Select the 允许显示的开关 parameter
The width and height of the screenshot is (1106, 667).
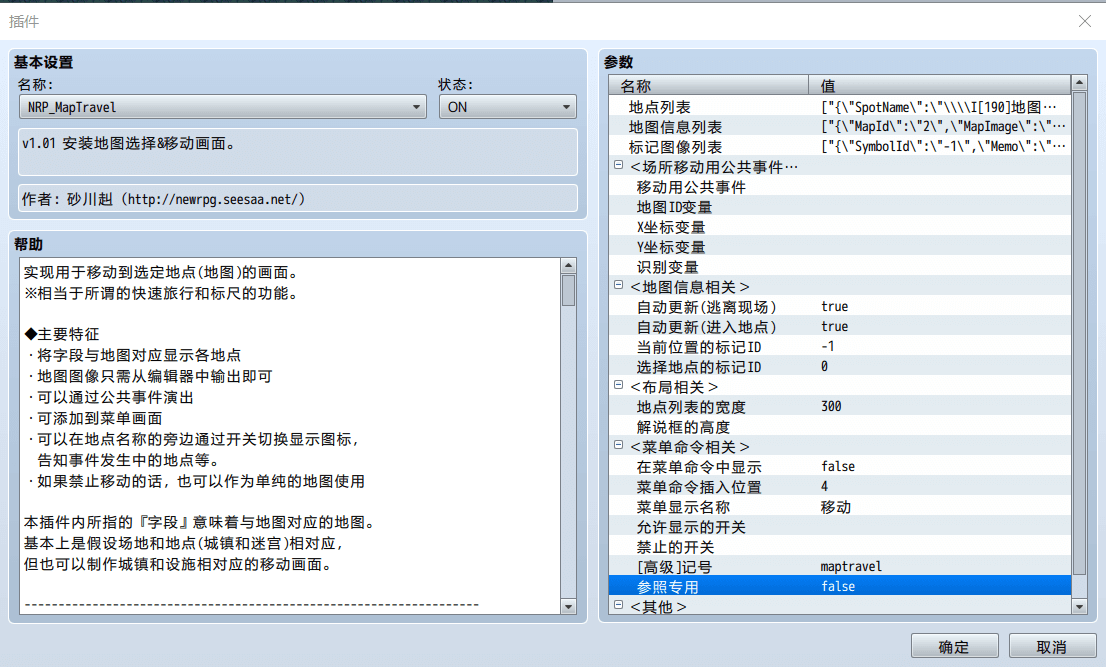point(839,527)
